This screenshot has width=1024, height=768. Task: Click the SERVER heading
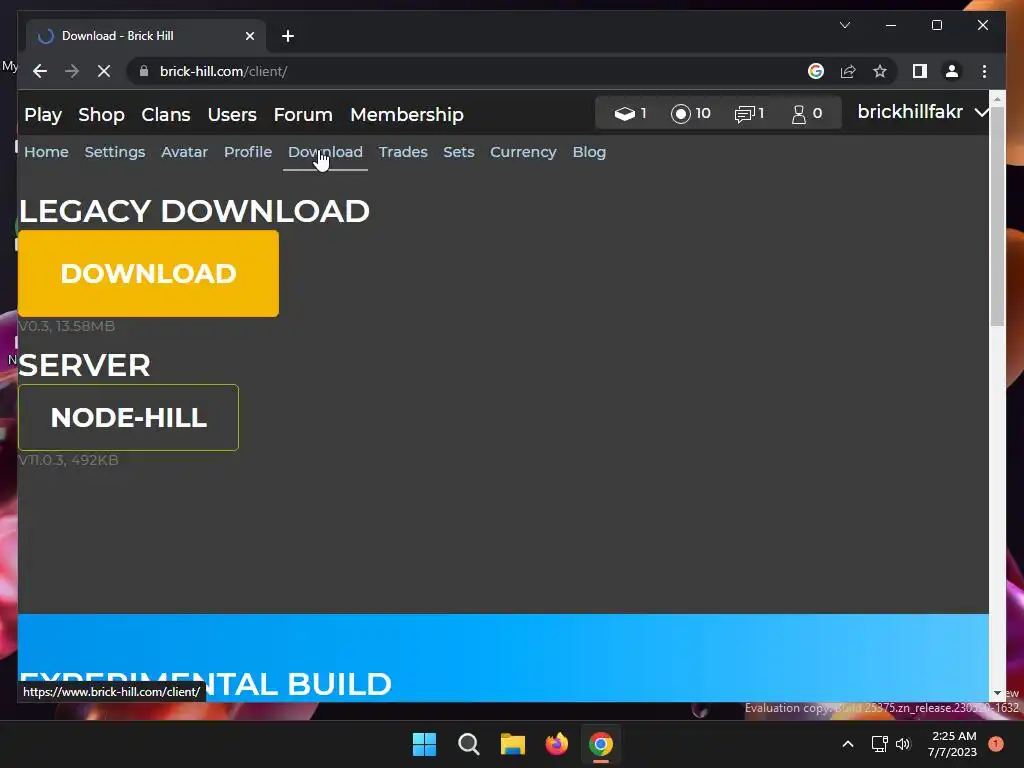tap(84, 365)
